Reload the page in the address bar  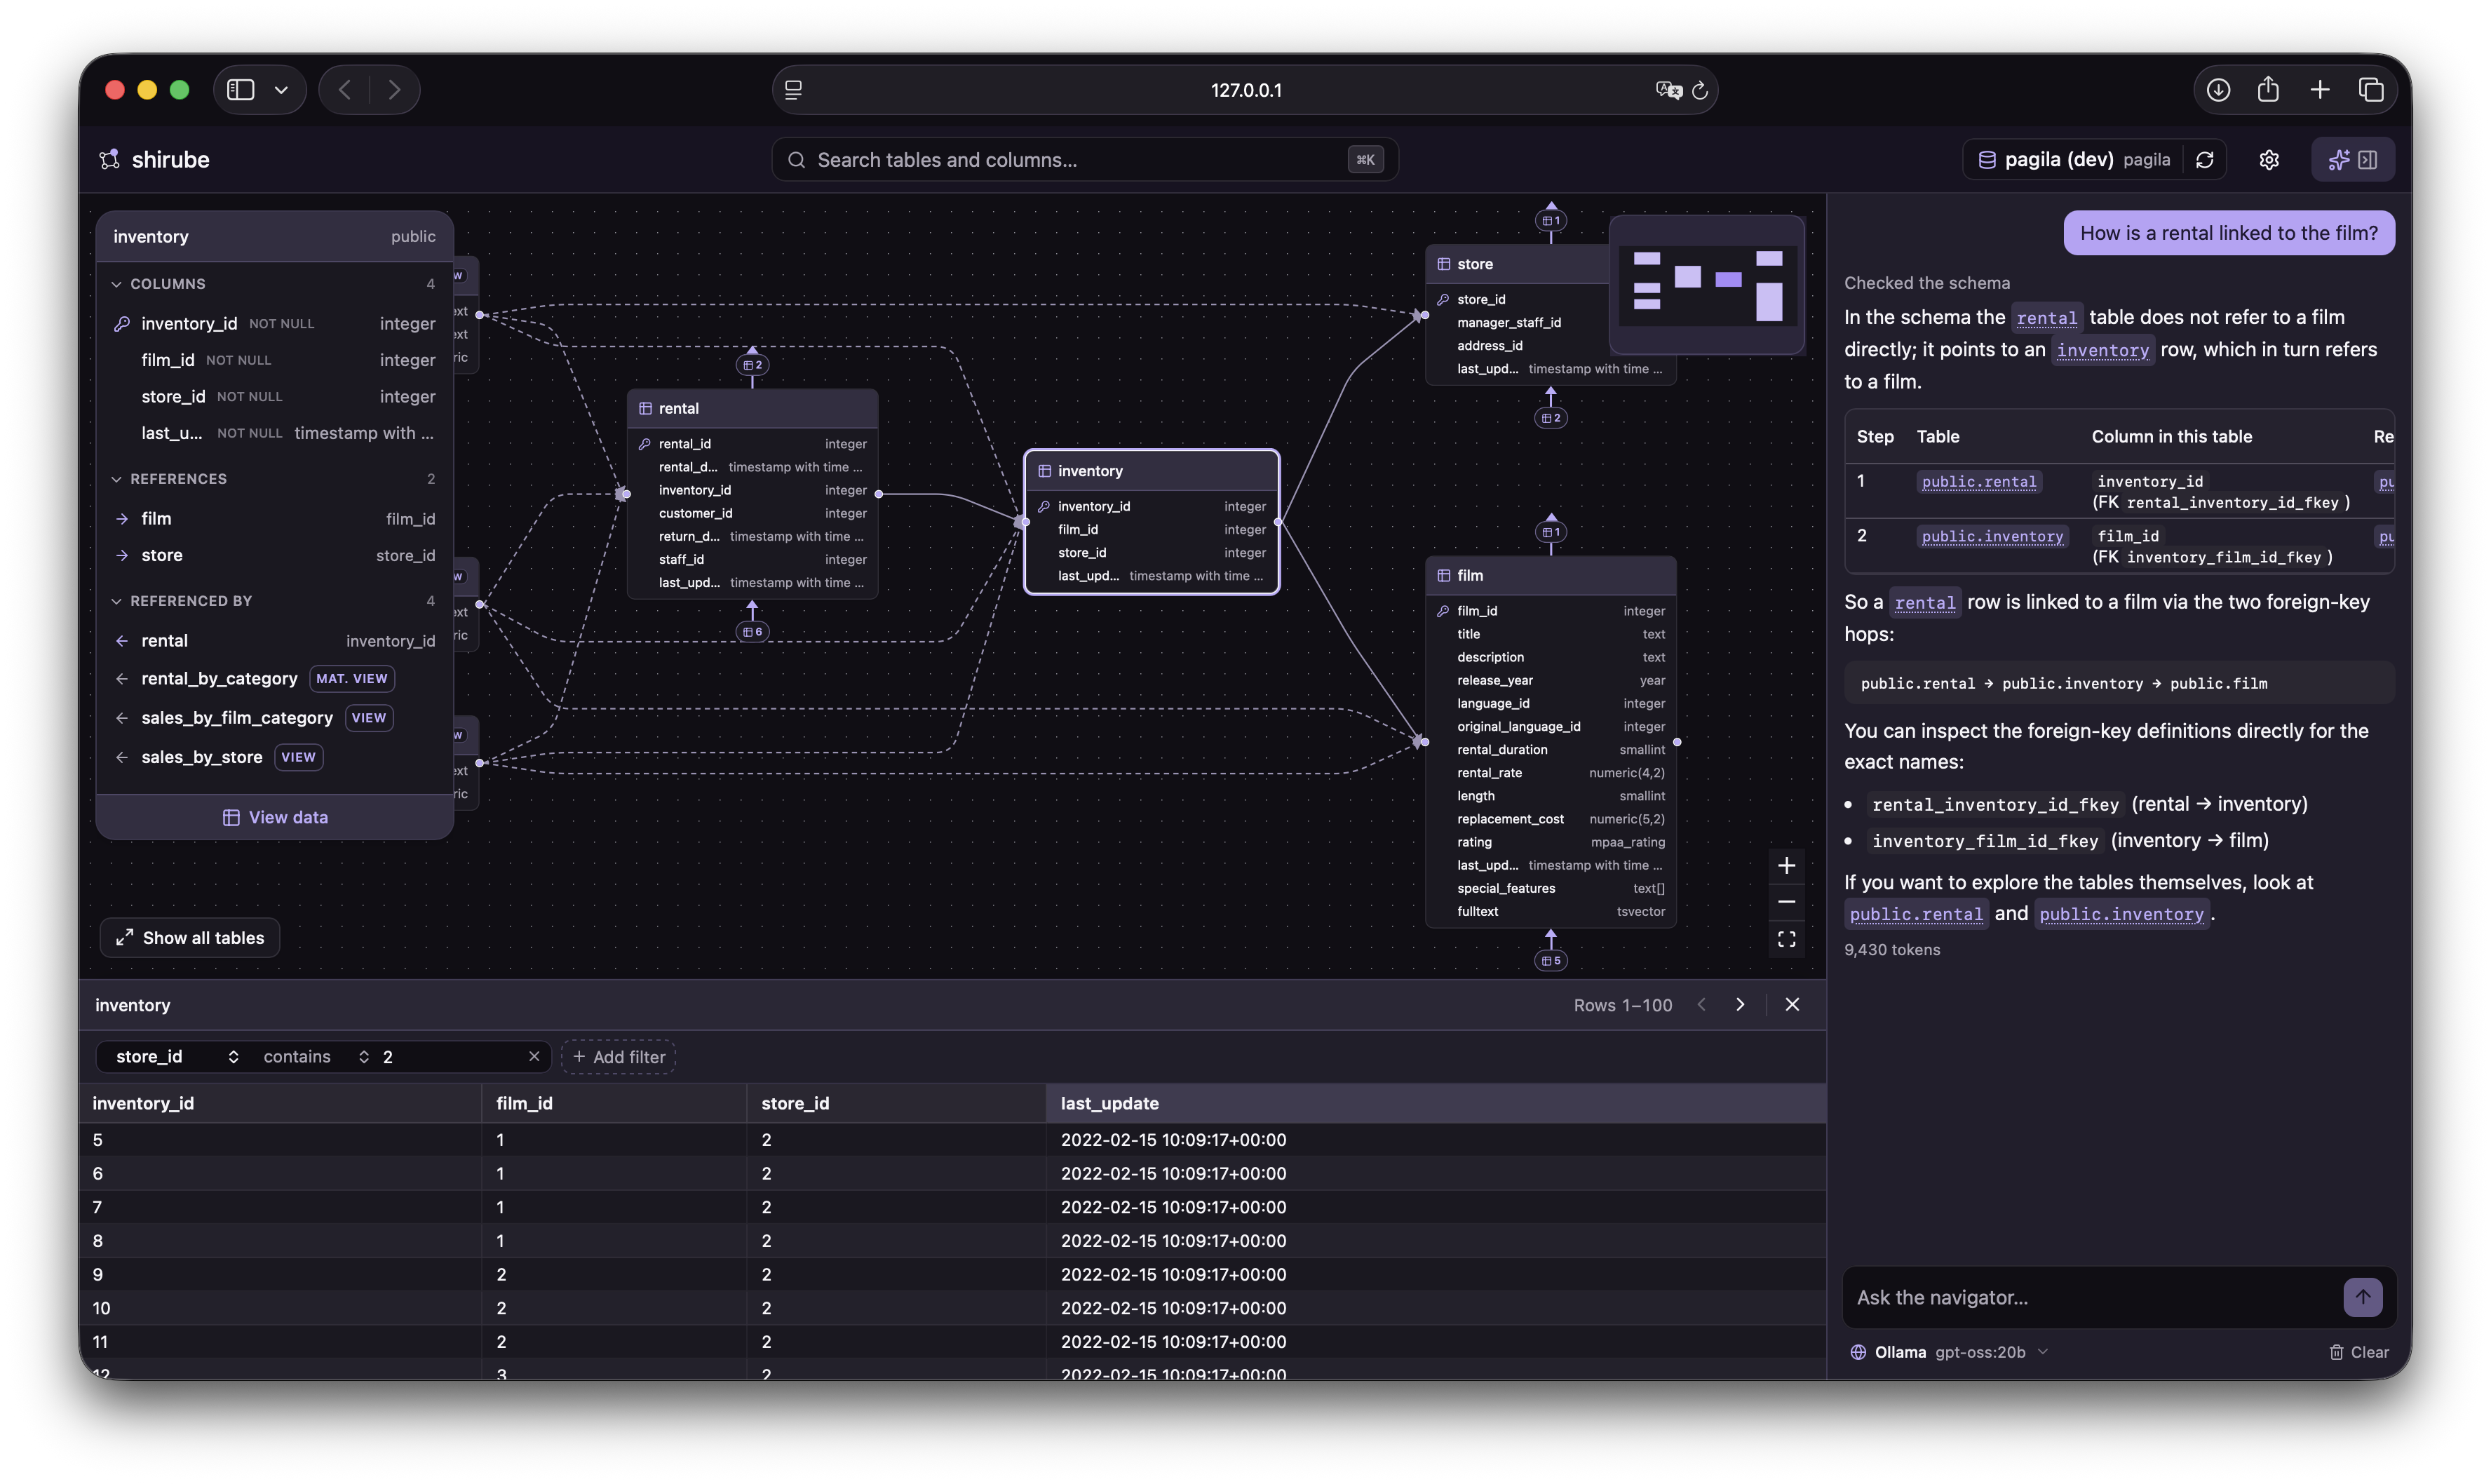[1699, 90]
